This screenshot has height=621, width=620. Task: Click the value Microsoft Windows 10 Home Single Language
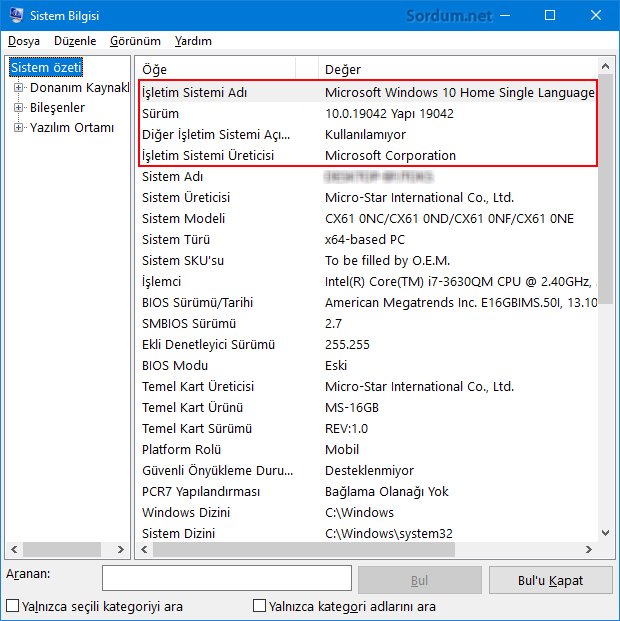coord(460,93)
